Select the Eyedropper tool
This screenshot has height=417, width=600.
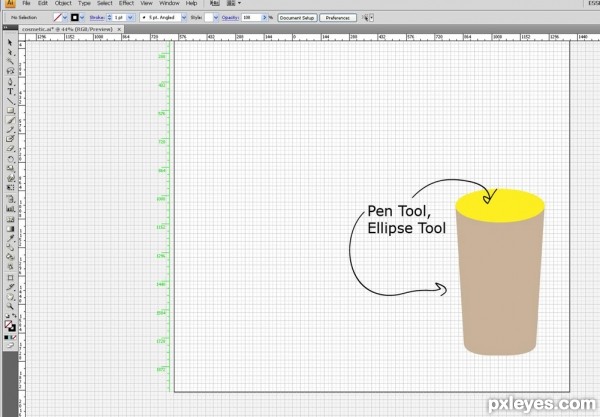(x=10, y=238)
